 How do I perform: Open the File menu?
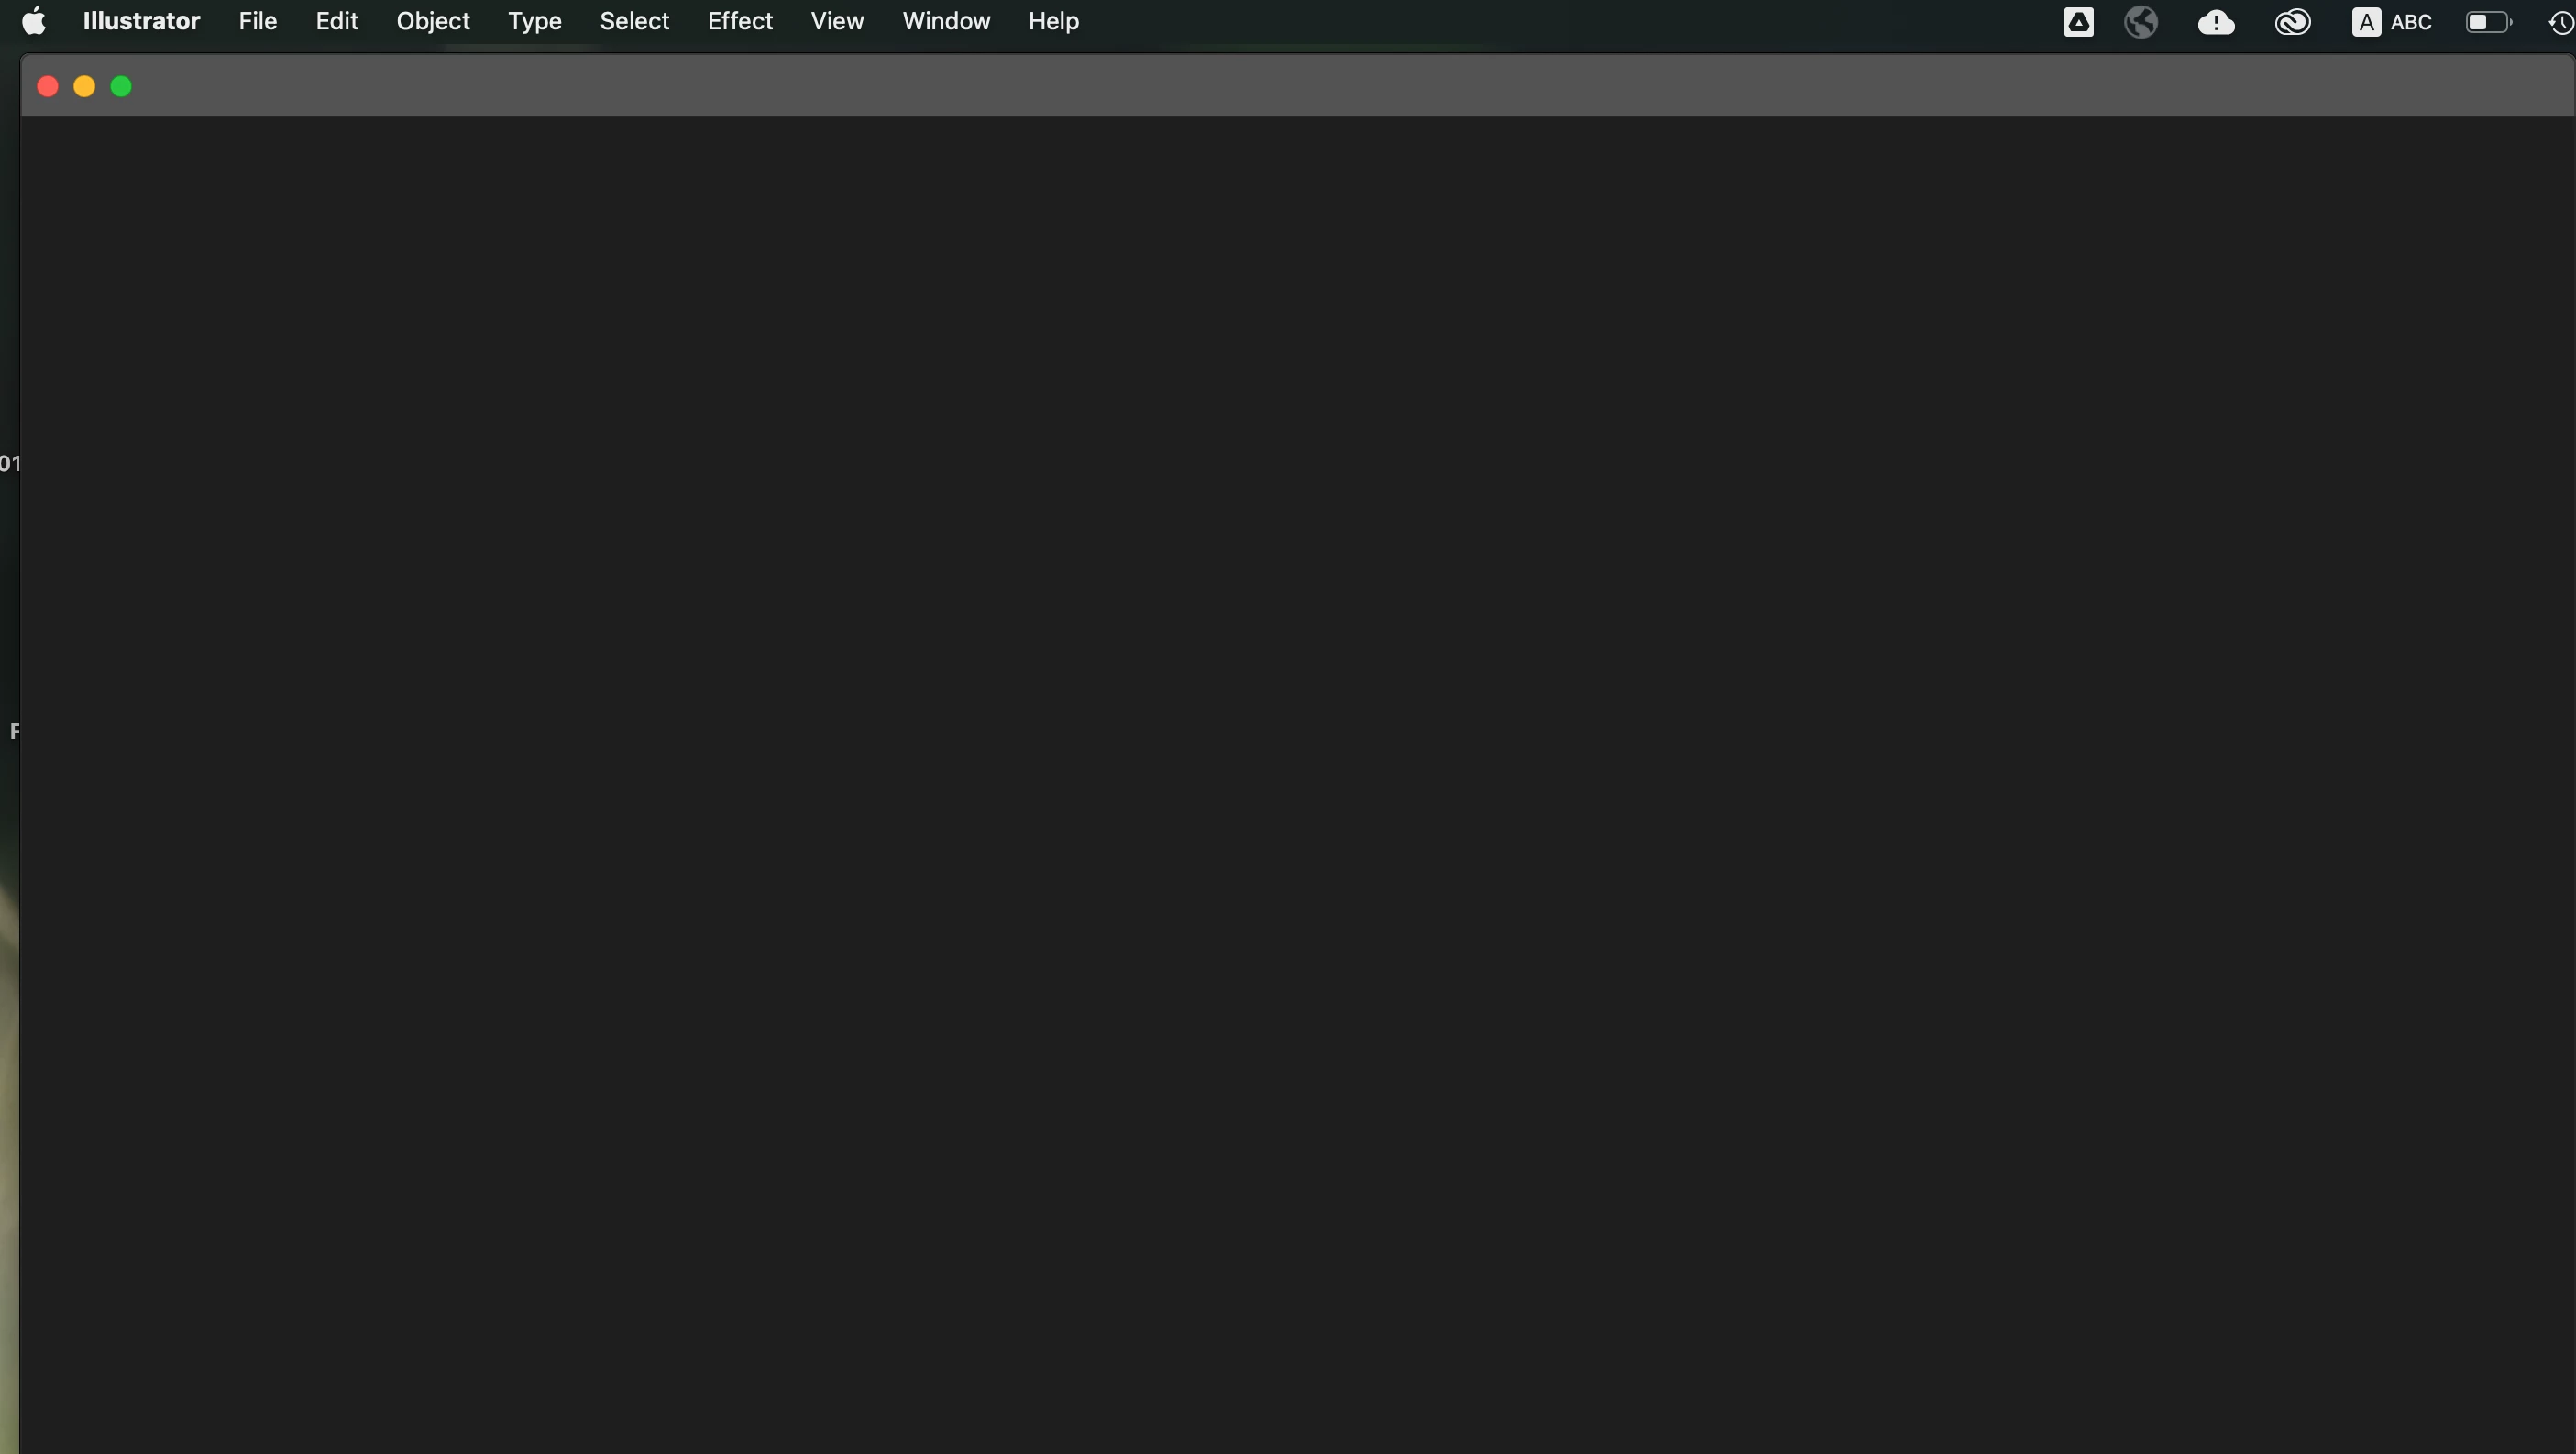[257, 21]
